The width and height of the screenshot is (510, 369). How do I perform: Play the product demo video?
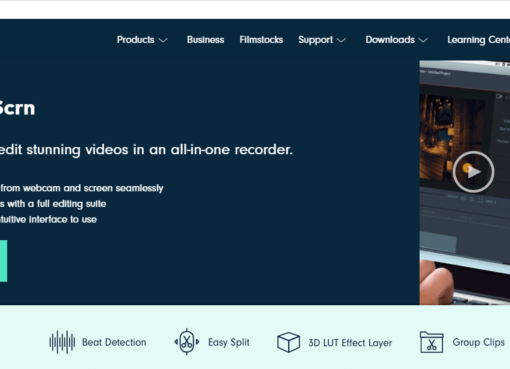(473, 172)
